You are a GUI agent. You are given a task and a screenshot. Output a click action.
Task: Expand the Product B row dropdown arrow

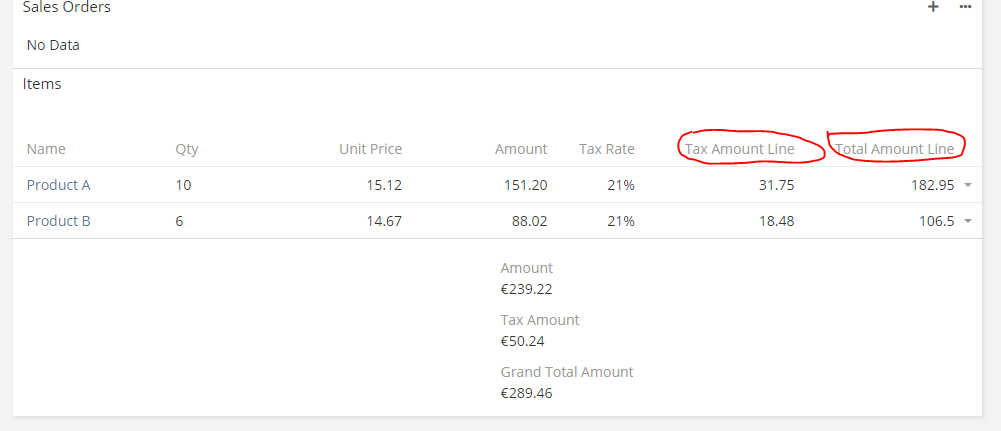(x=968, y=221)
